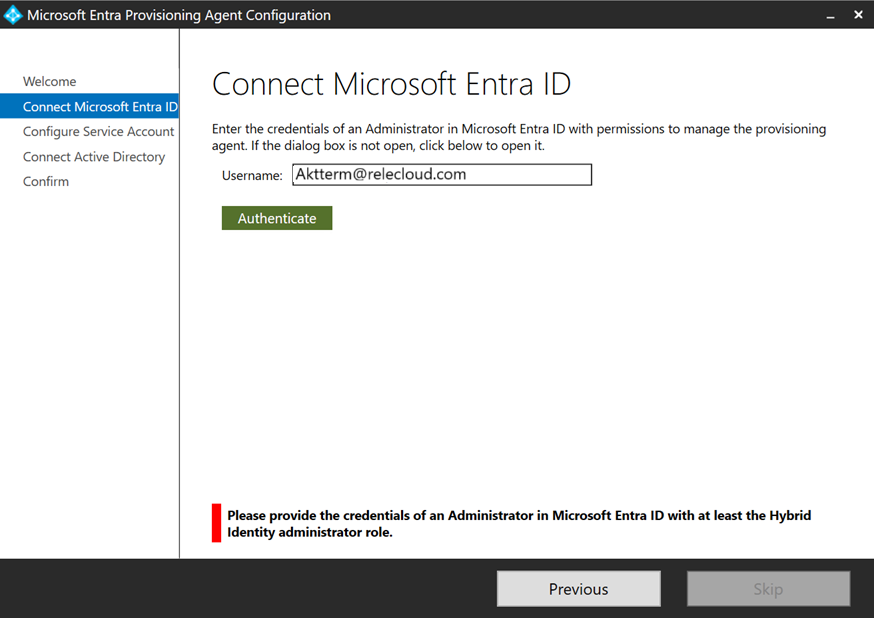
Task: Go back with the Previous button
Action: [578, 589]
